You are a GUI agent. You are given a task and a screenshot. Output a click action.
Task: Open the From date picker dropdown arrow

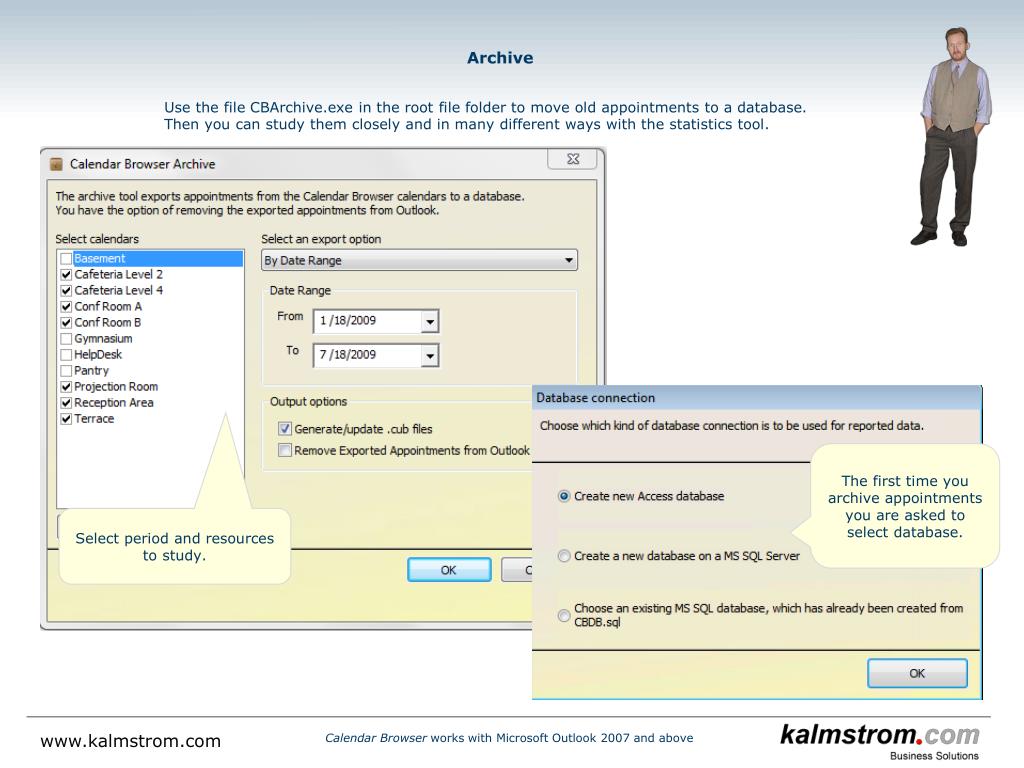tap(430, 321)
